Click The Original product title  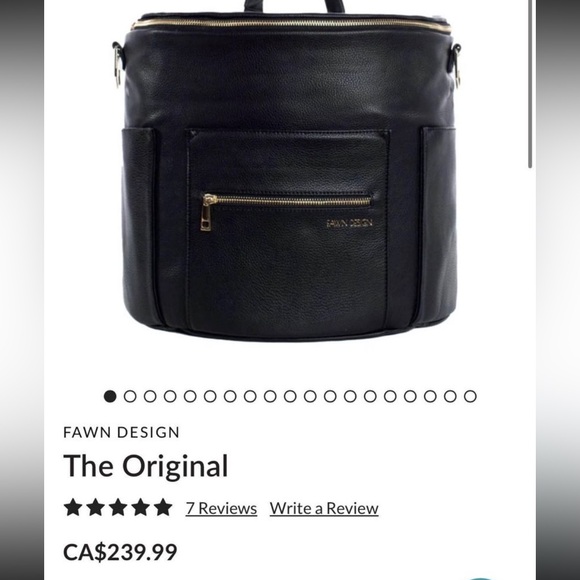point(146,466)
